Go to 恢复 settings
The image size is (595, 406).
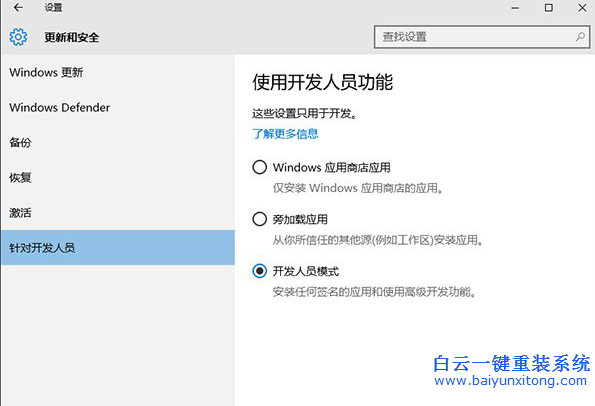pos(118,178)
